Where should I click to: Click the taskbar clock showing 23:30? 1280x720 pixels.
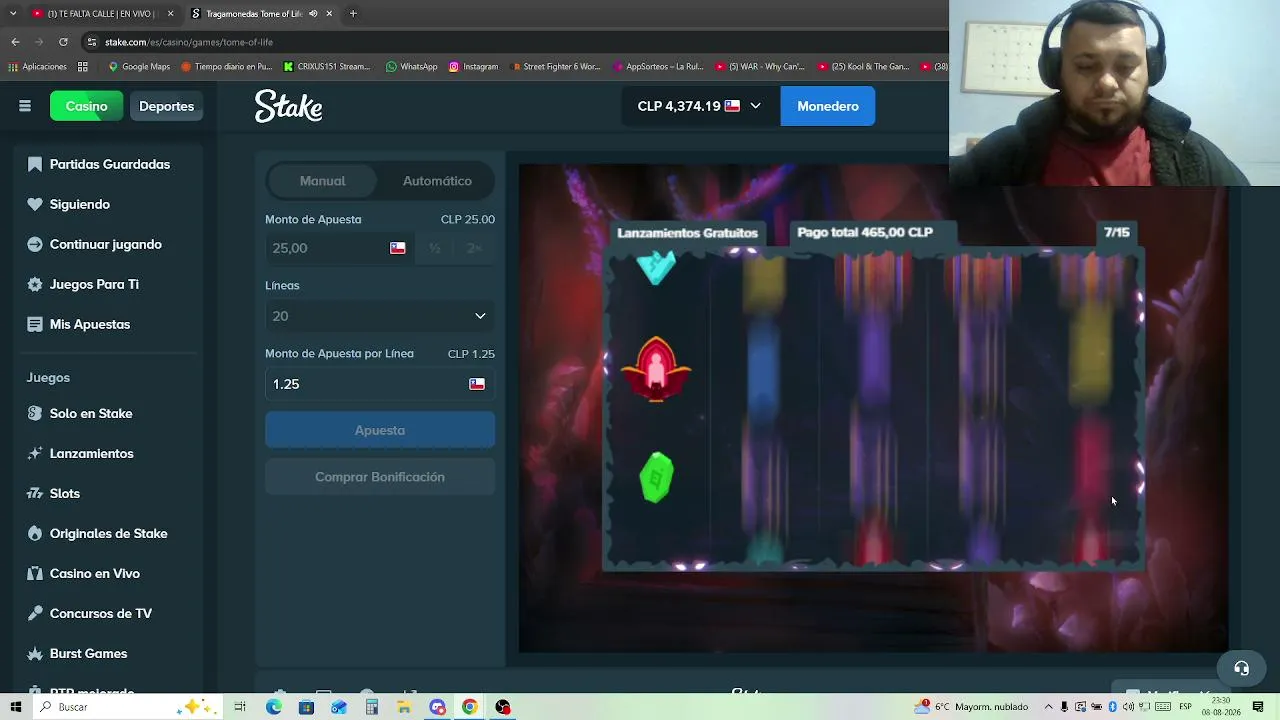1220,707
